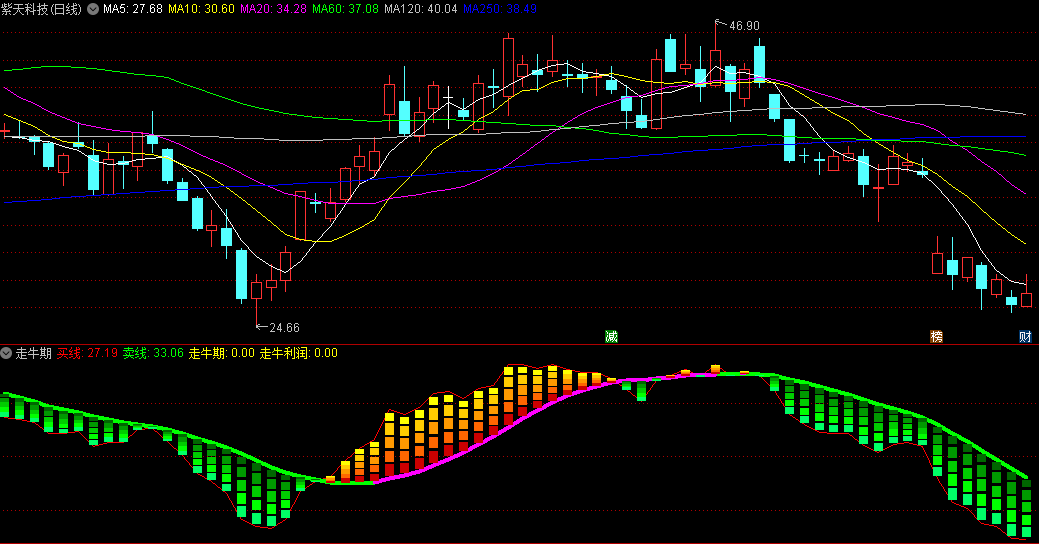Image resolution: width=1039 pixels, height=544 pixels.
Task: Open the dropdown arrow beside 紫天科技(日线)
Action: point(92,9)
